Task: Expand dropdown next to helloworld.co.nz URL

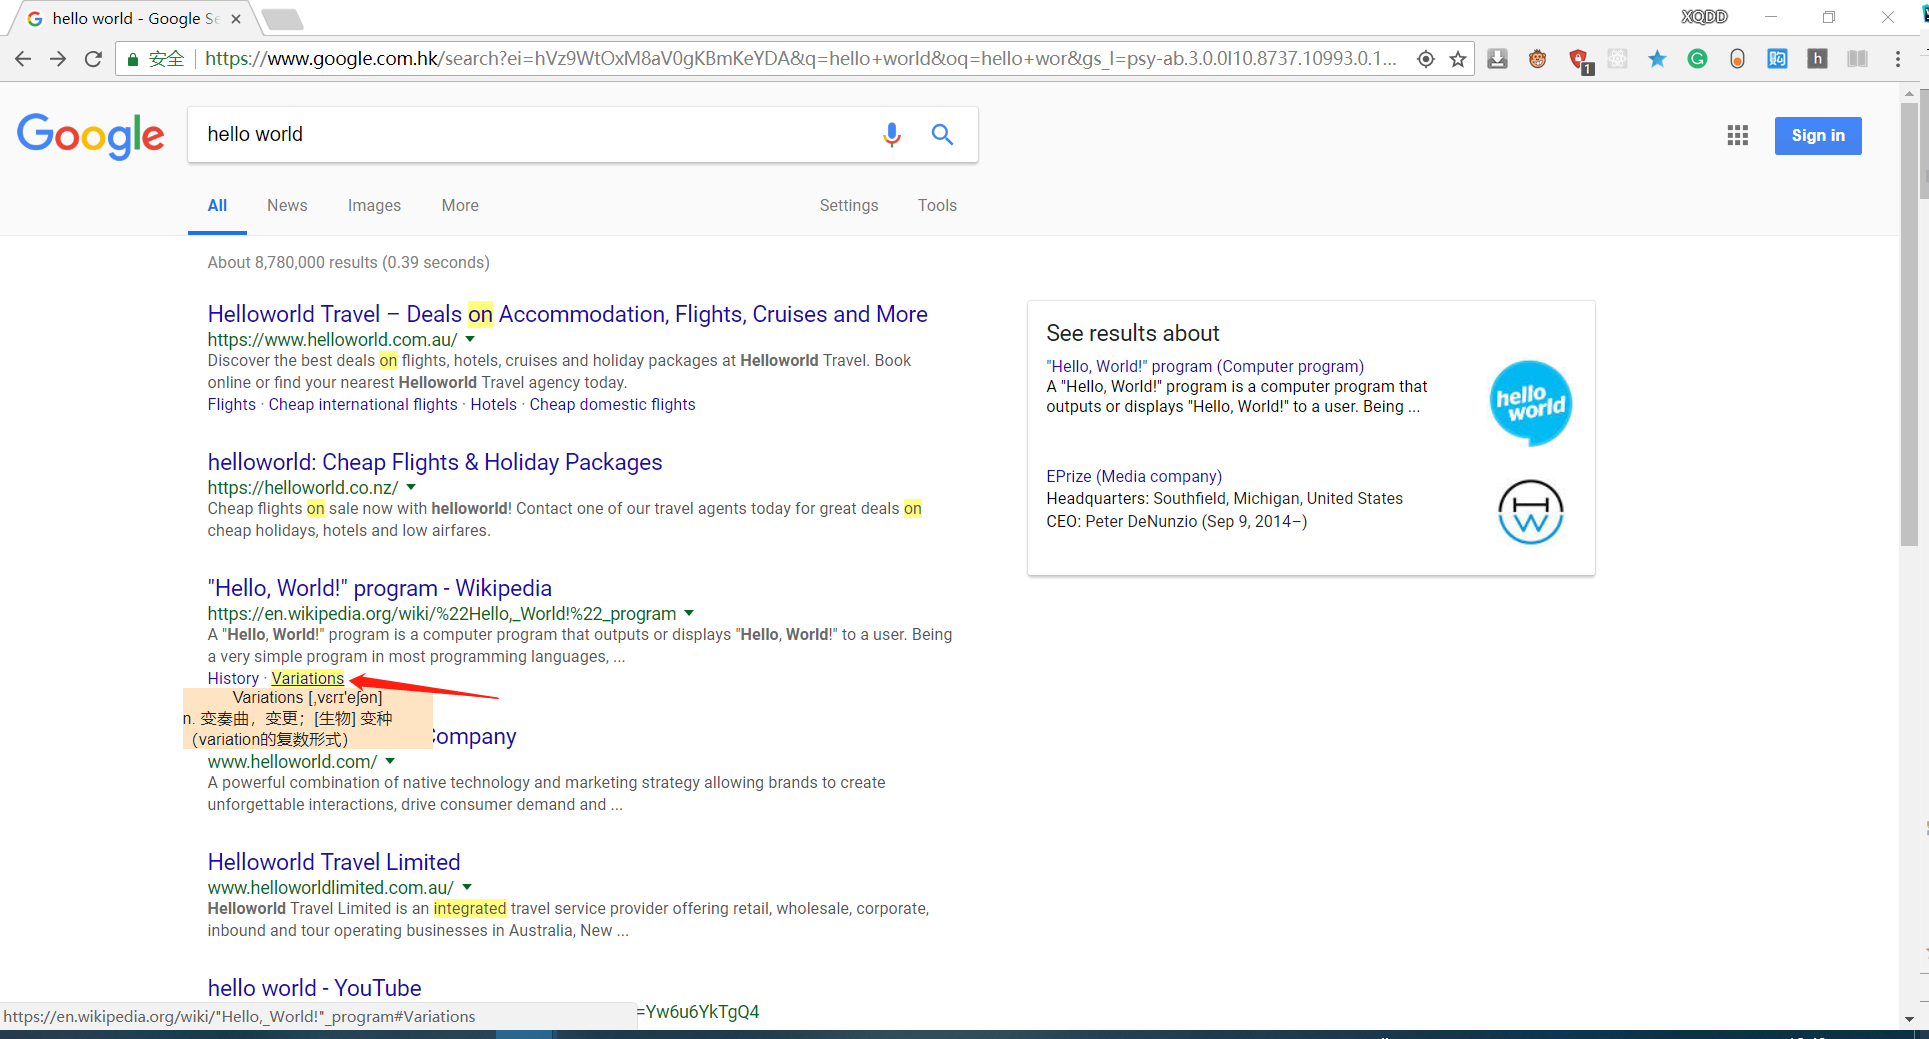Action: (x=411, y=487)
